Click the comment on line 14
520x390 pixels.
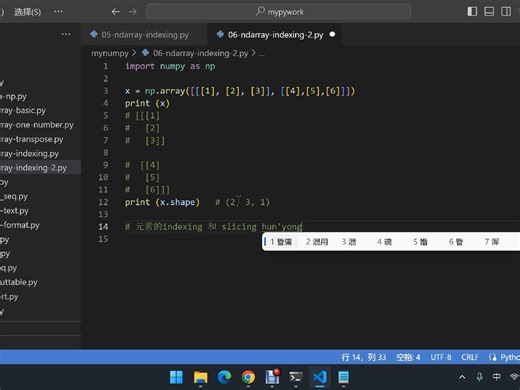[213, 227]
